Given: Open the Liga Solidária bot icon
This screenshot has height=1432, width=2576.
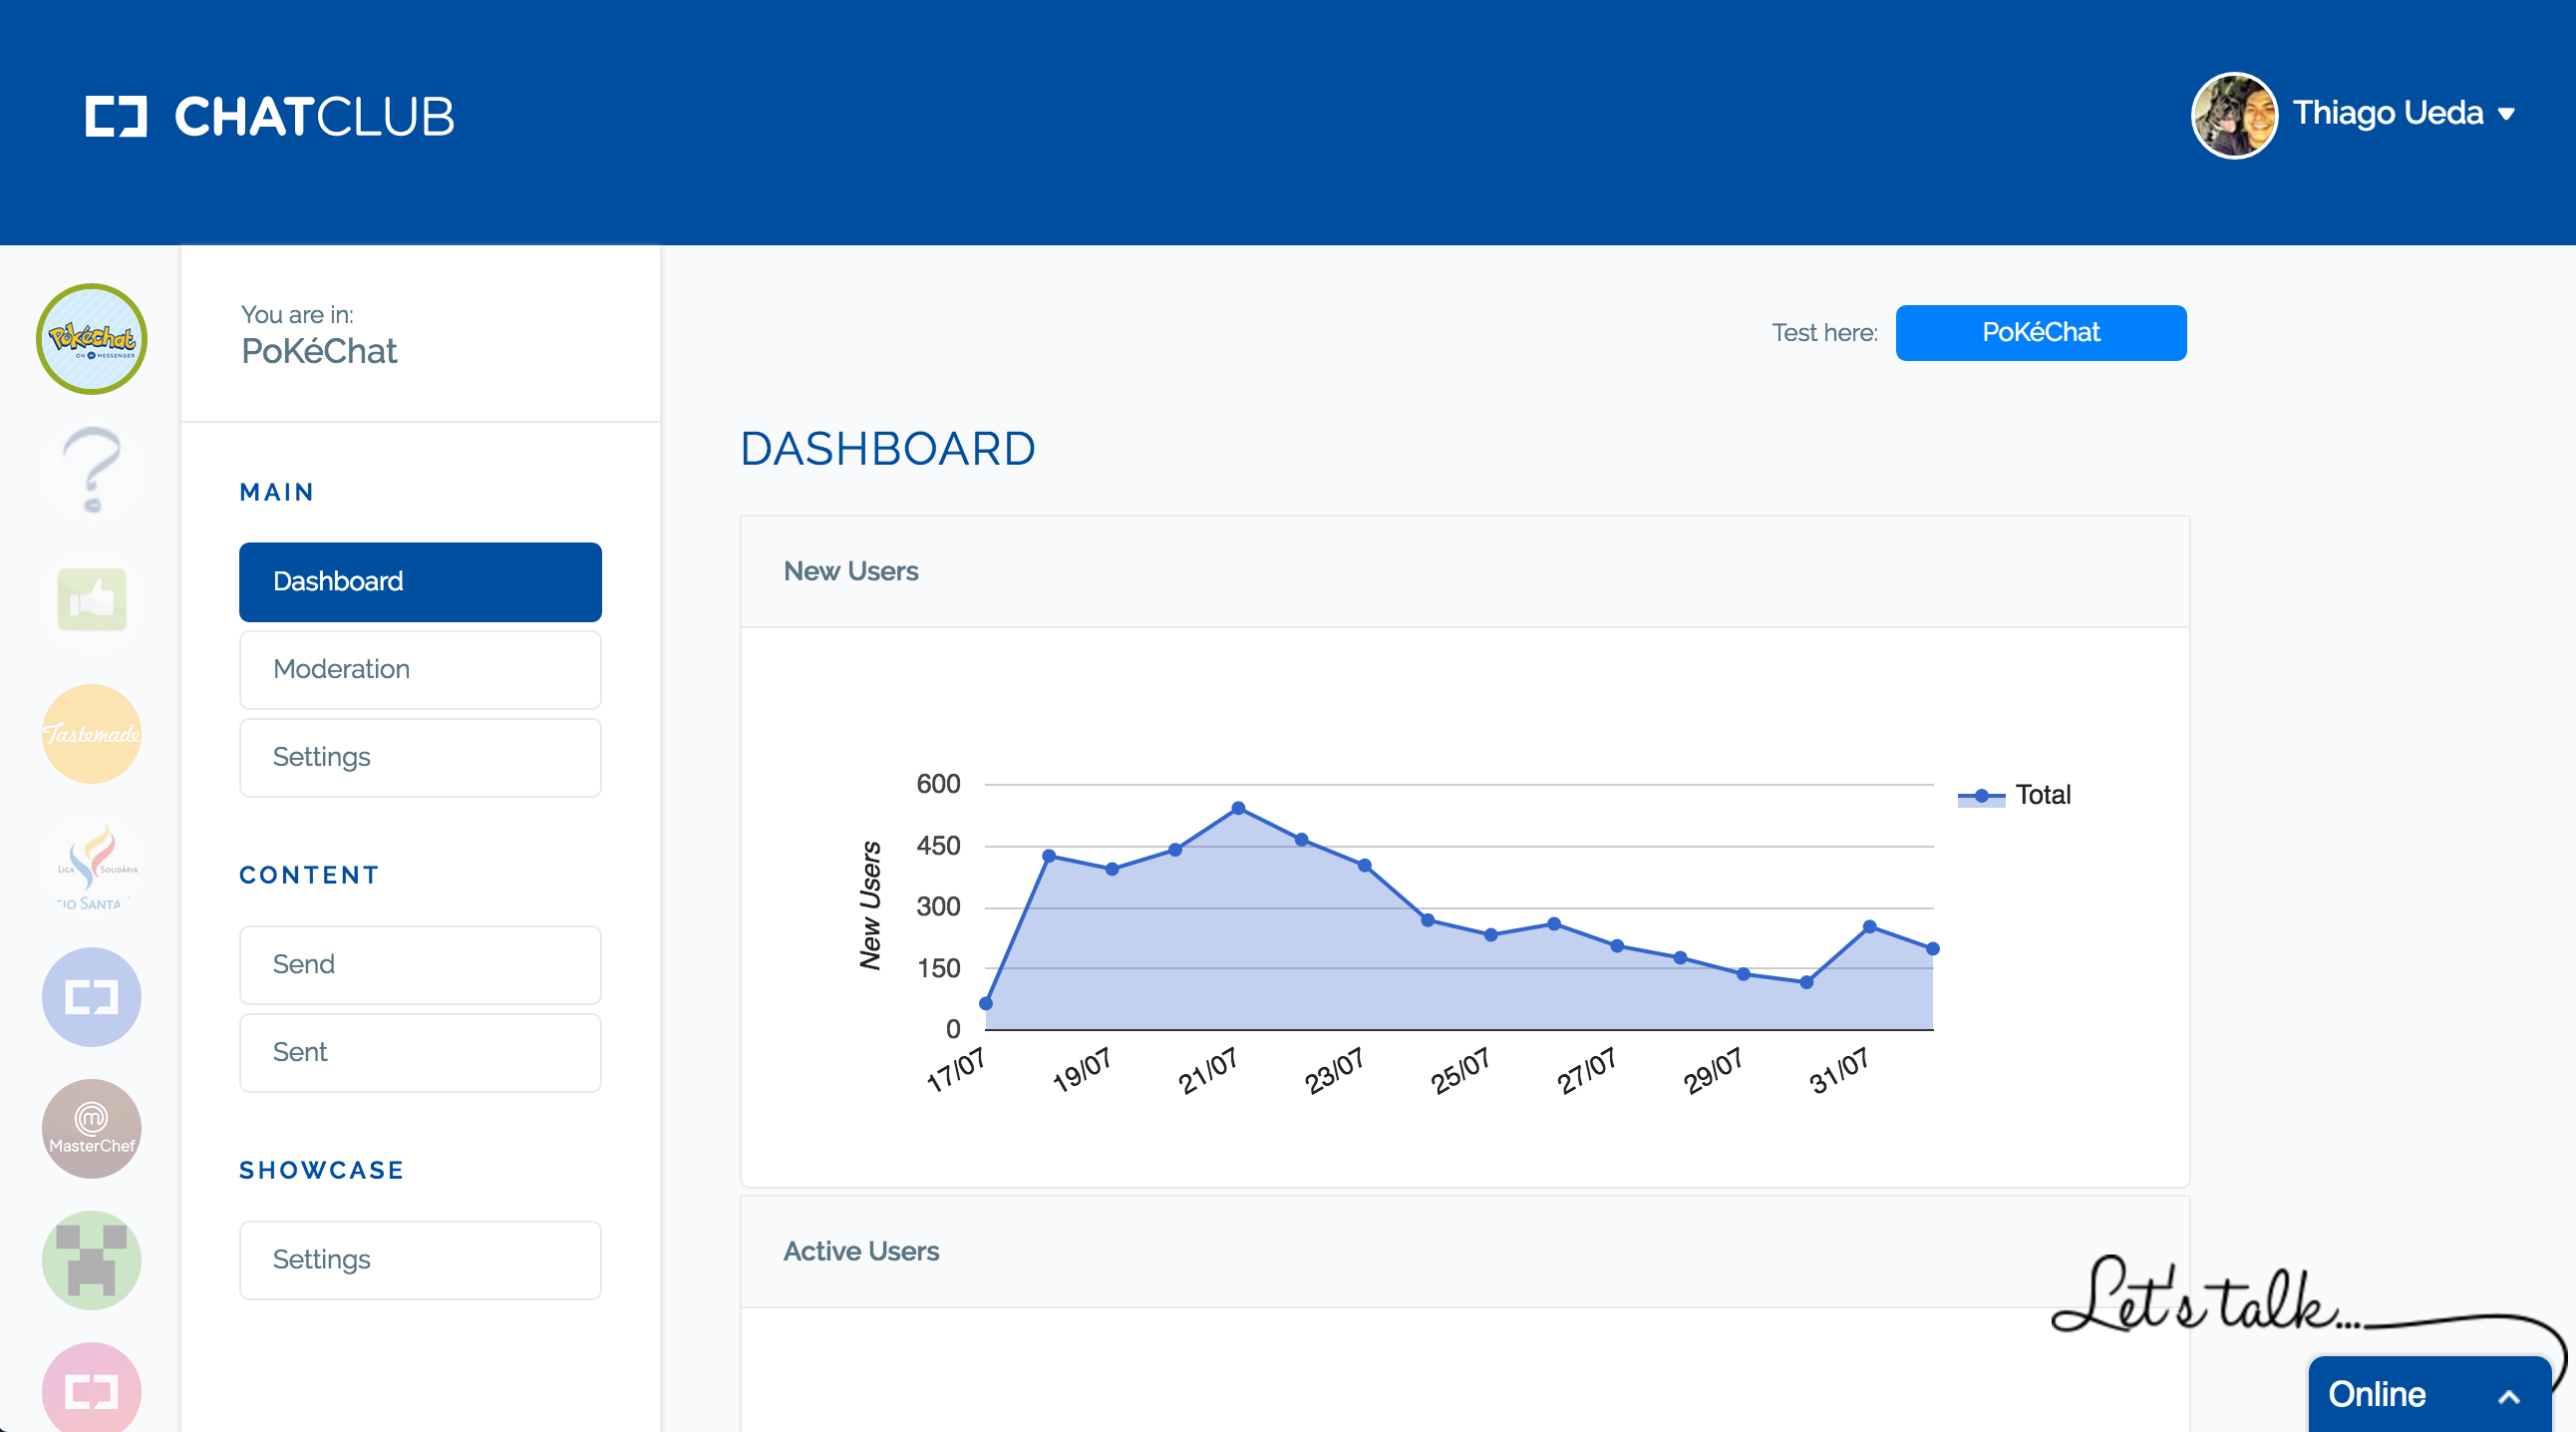Looking at the screenshot, I should click(91, 865).
